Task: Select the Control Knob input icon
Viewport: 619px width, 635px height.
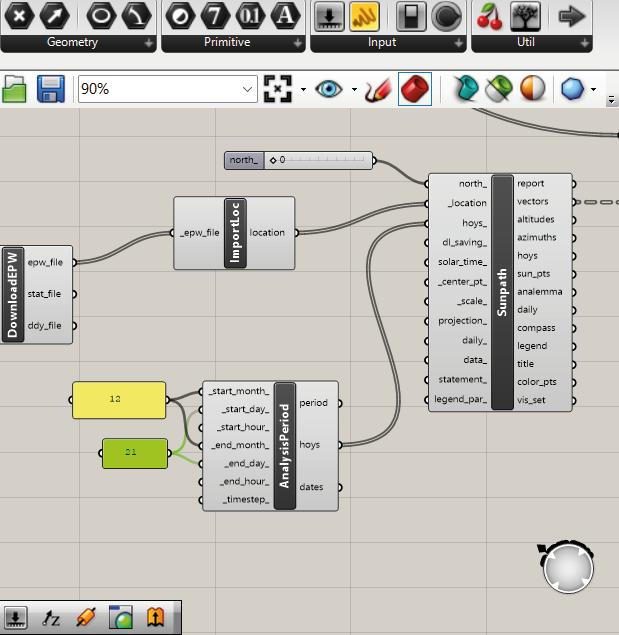Action: tap(446, 16)
